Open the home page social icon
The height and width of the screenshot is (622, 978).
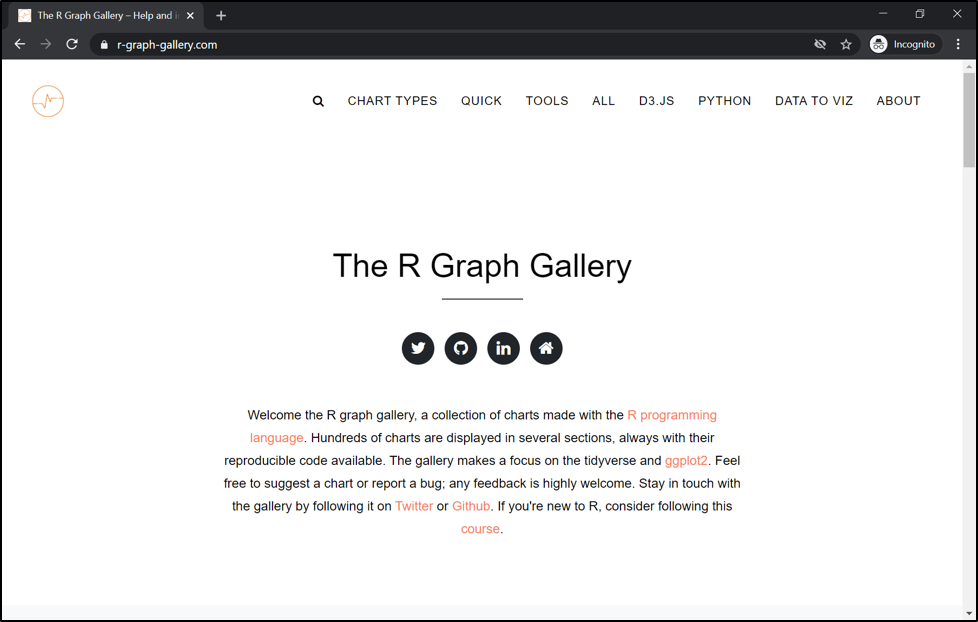click(x=546, y=348)
